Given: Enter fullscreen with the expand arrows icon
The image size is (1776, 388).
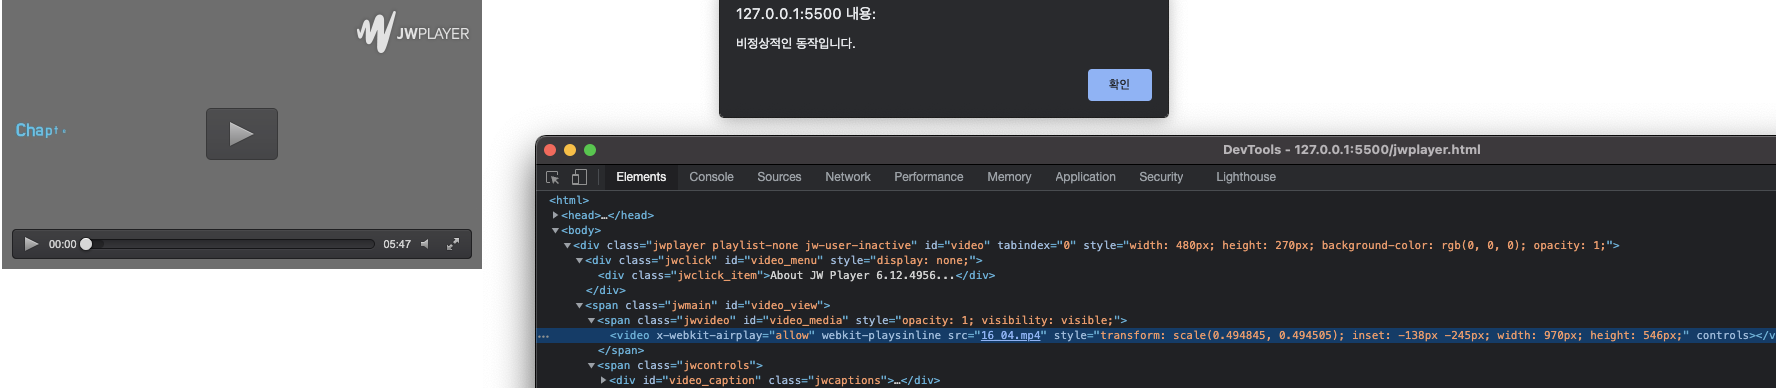Looking at the screenshot, I should [453, 244].
